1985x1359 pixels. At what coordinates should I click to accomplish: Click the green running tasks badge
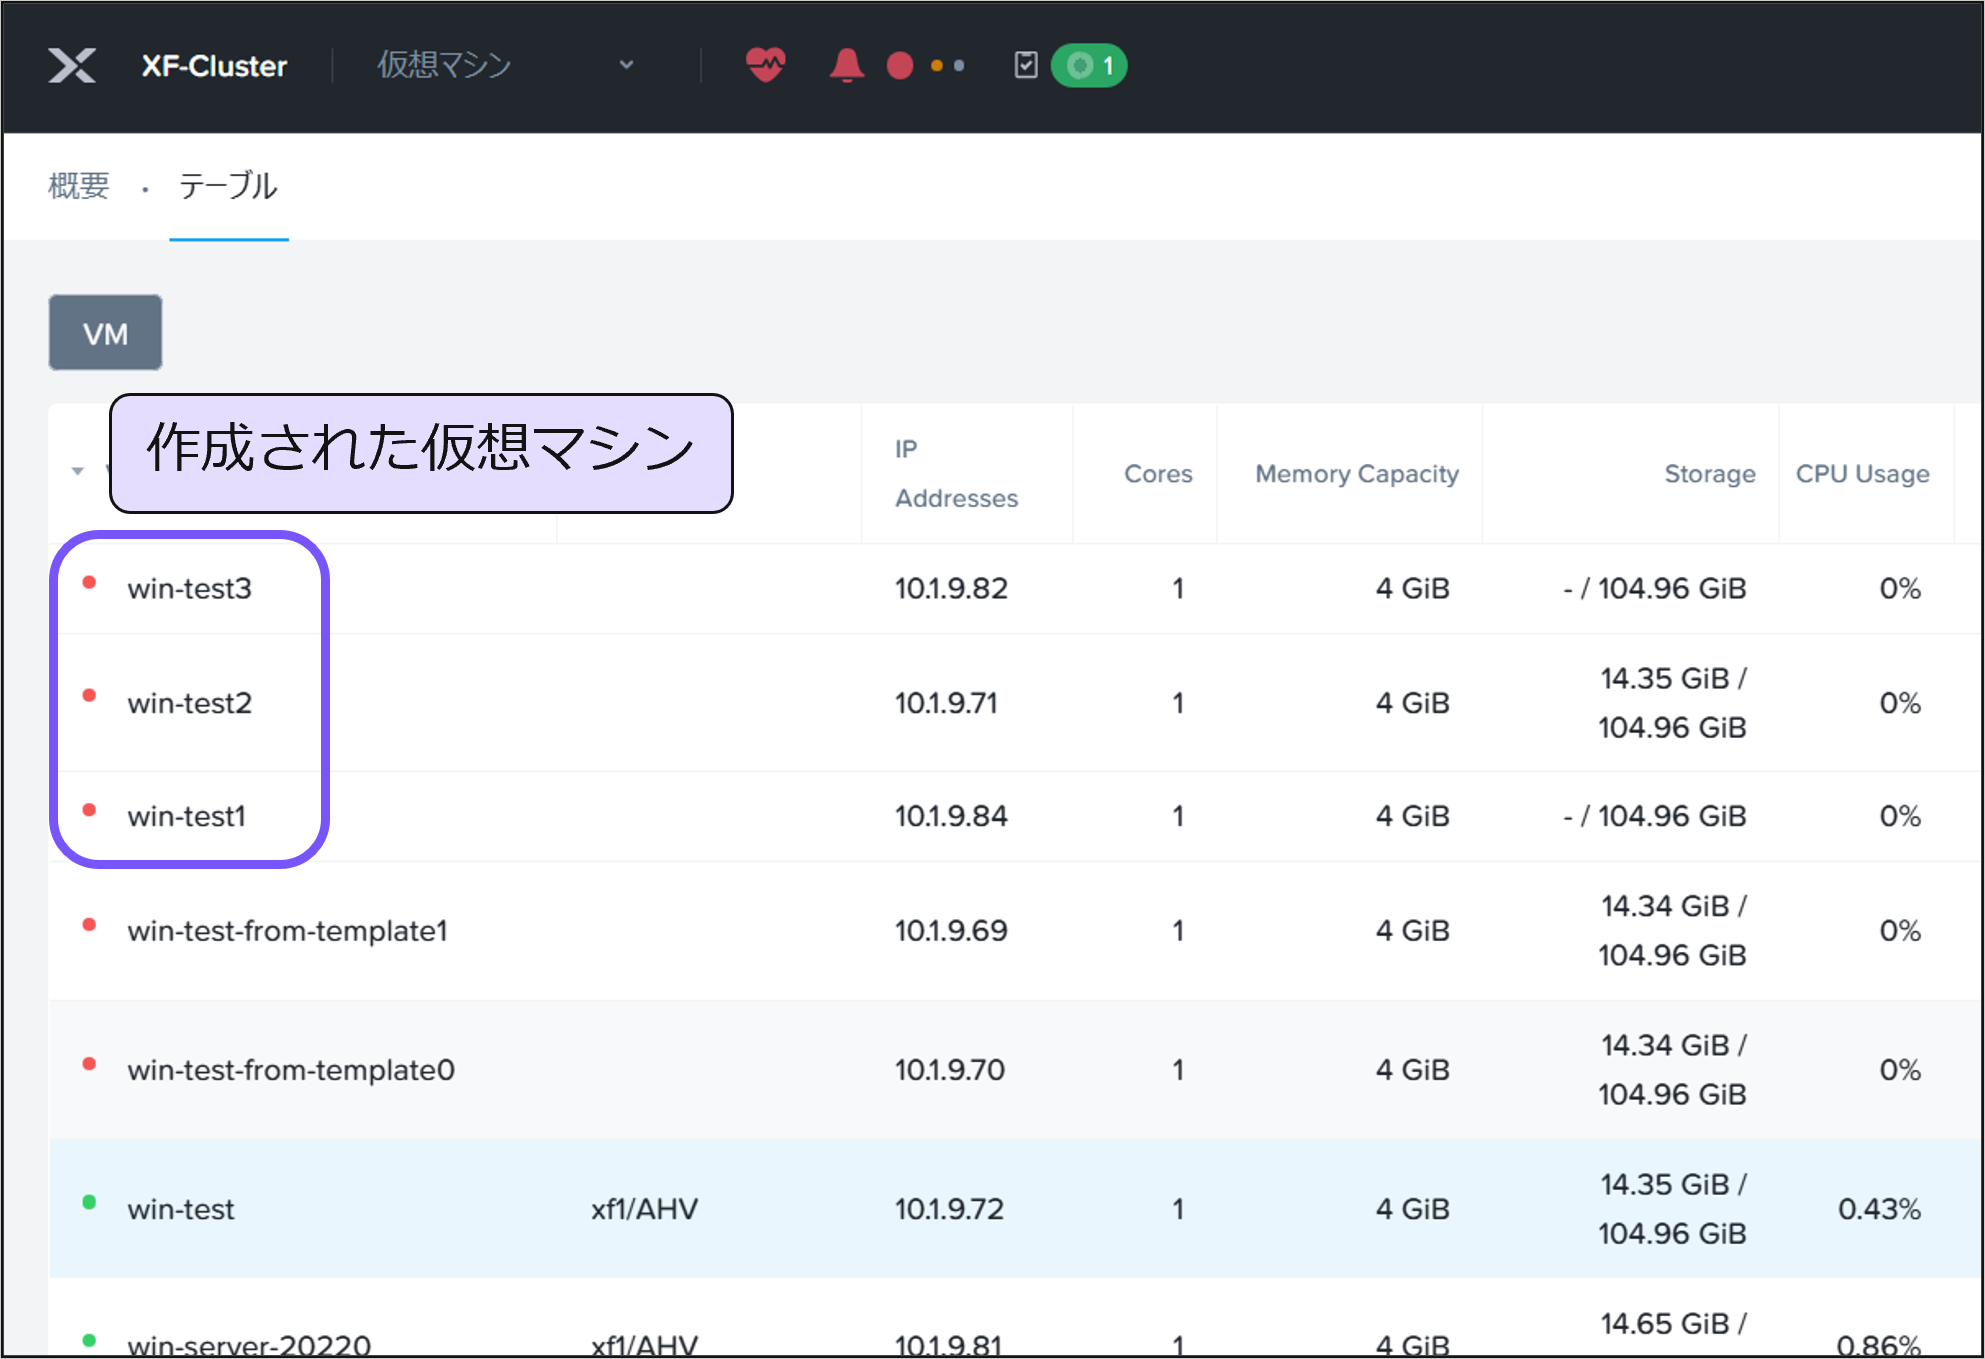(1089, 66)
